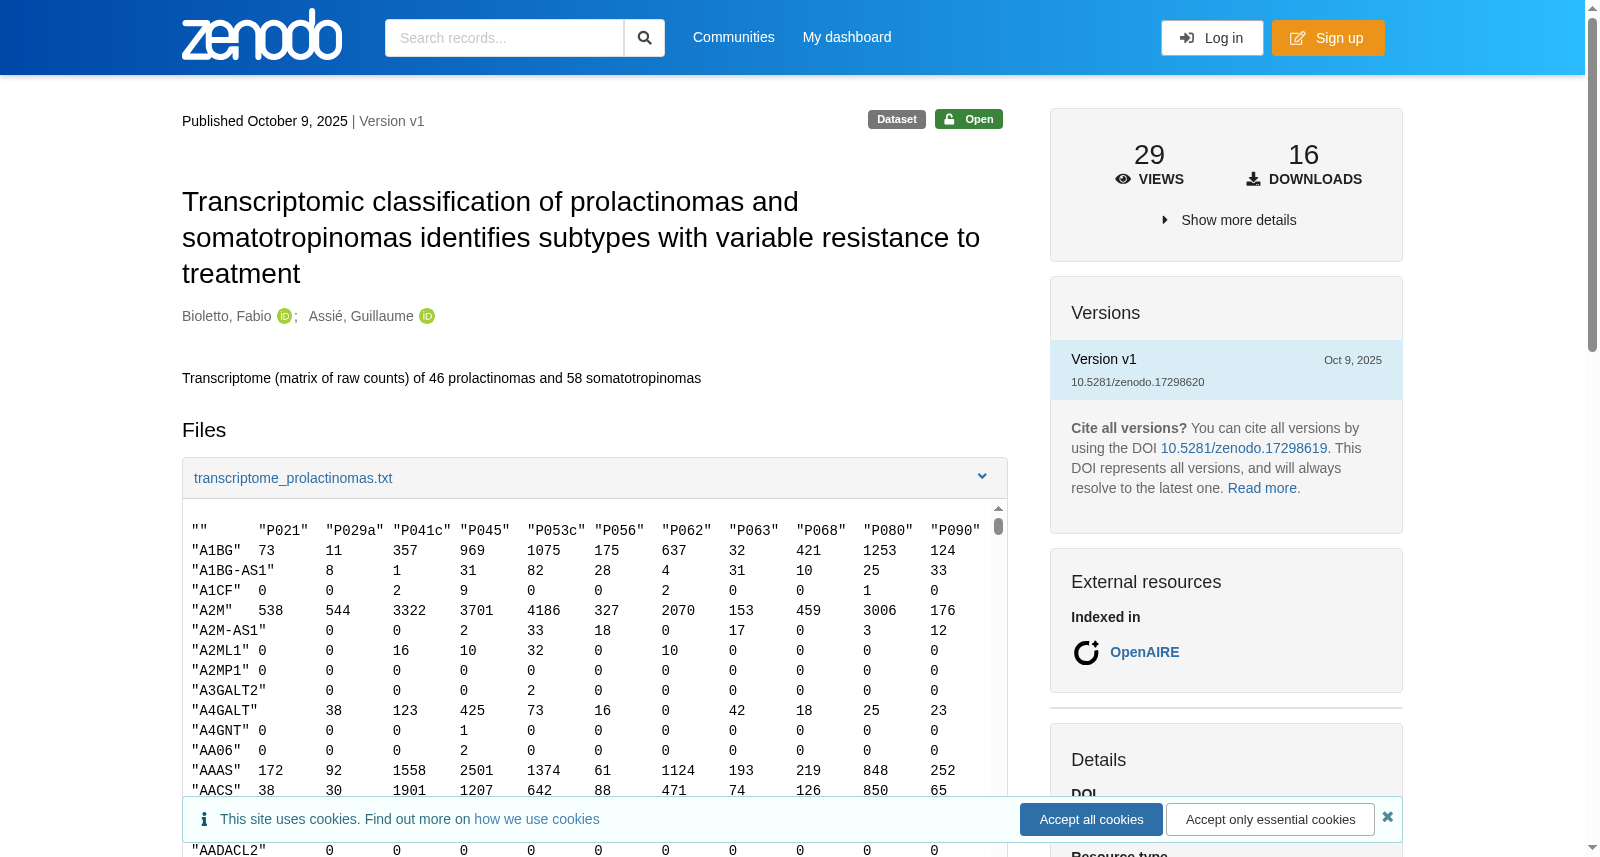Accept all cookies
Viewport: 1600px width, 857px height.
click(x=1091, y=819)
